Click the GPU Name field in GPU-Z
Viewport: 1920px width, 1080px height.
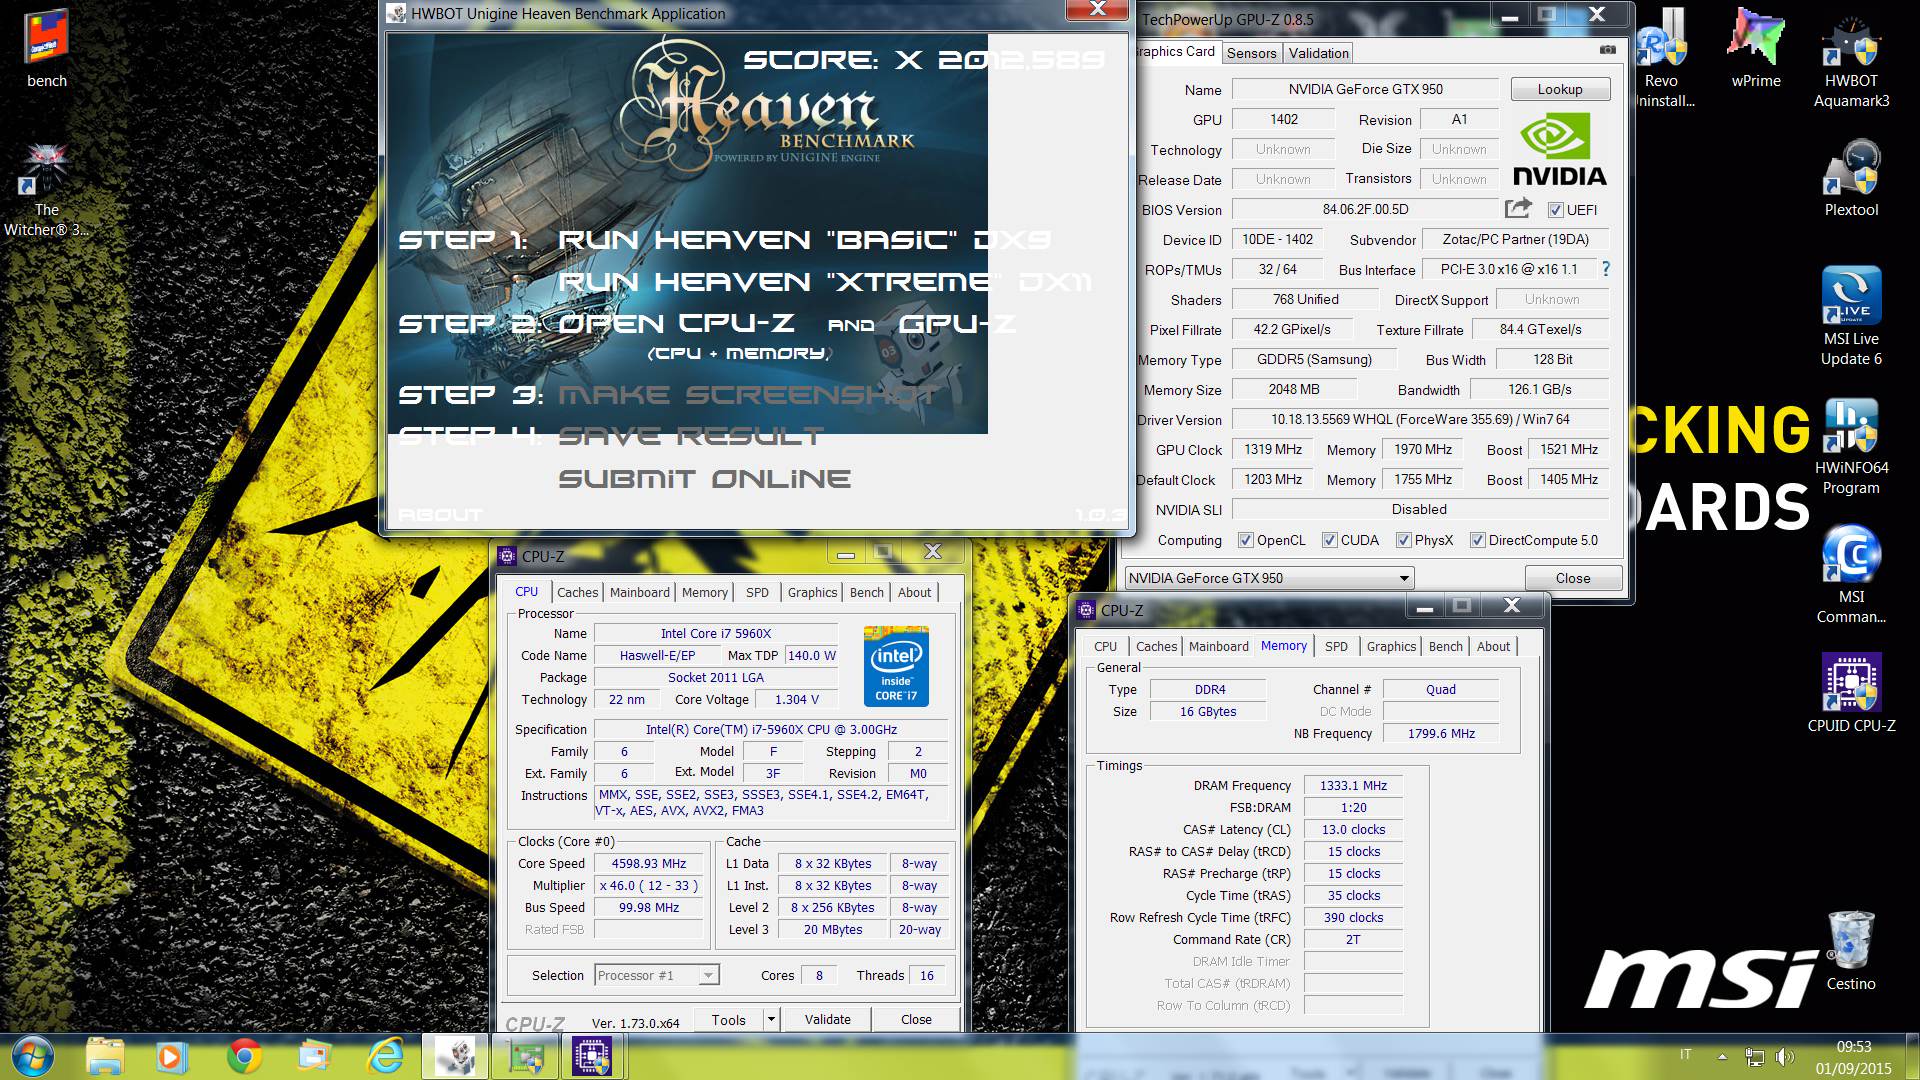click(x=1365, y=89)
